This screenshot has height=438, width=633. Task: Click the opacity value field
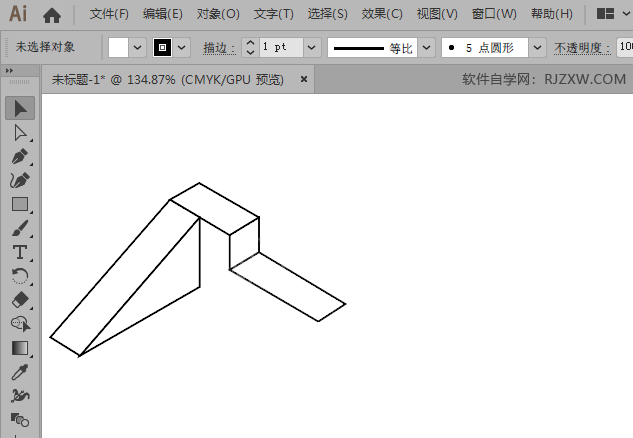tap(625, 48)
